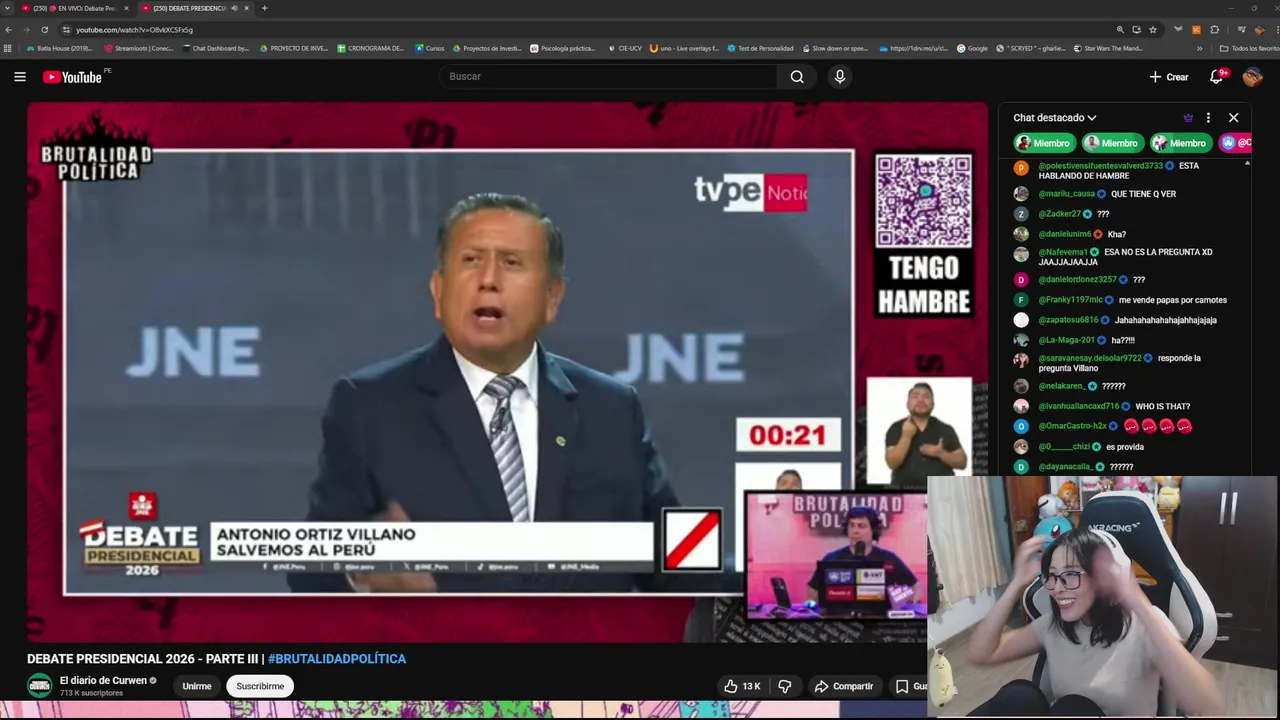Click username @Franky1197mlc in chat
The width and height of the screenshot is (1280, 720).
point(1070,300)
